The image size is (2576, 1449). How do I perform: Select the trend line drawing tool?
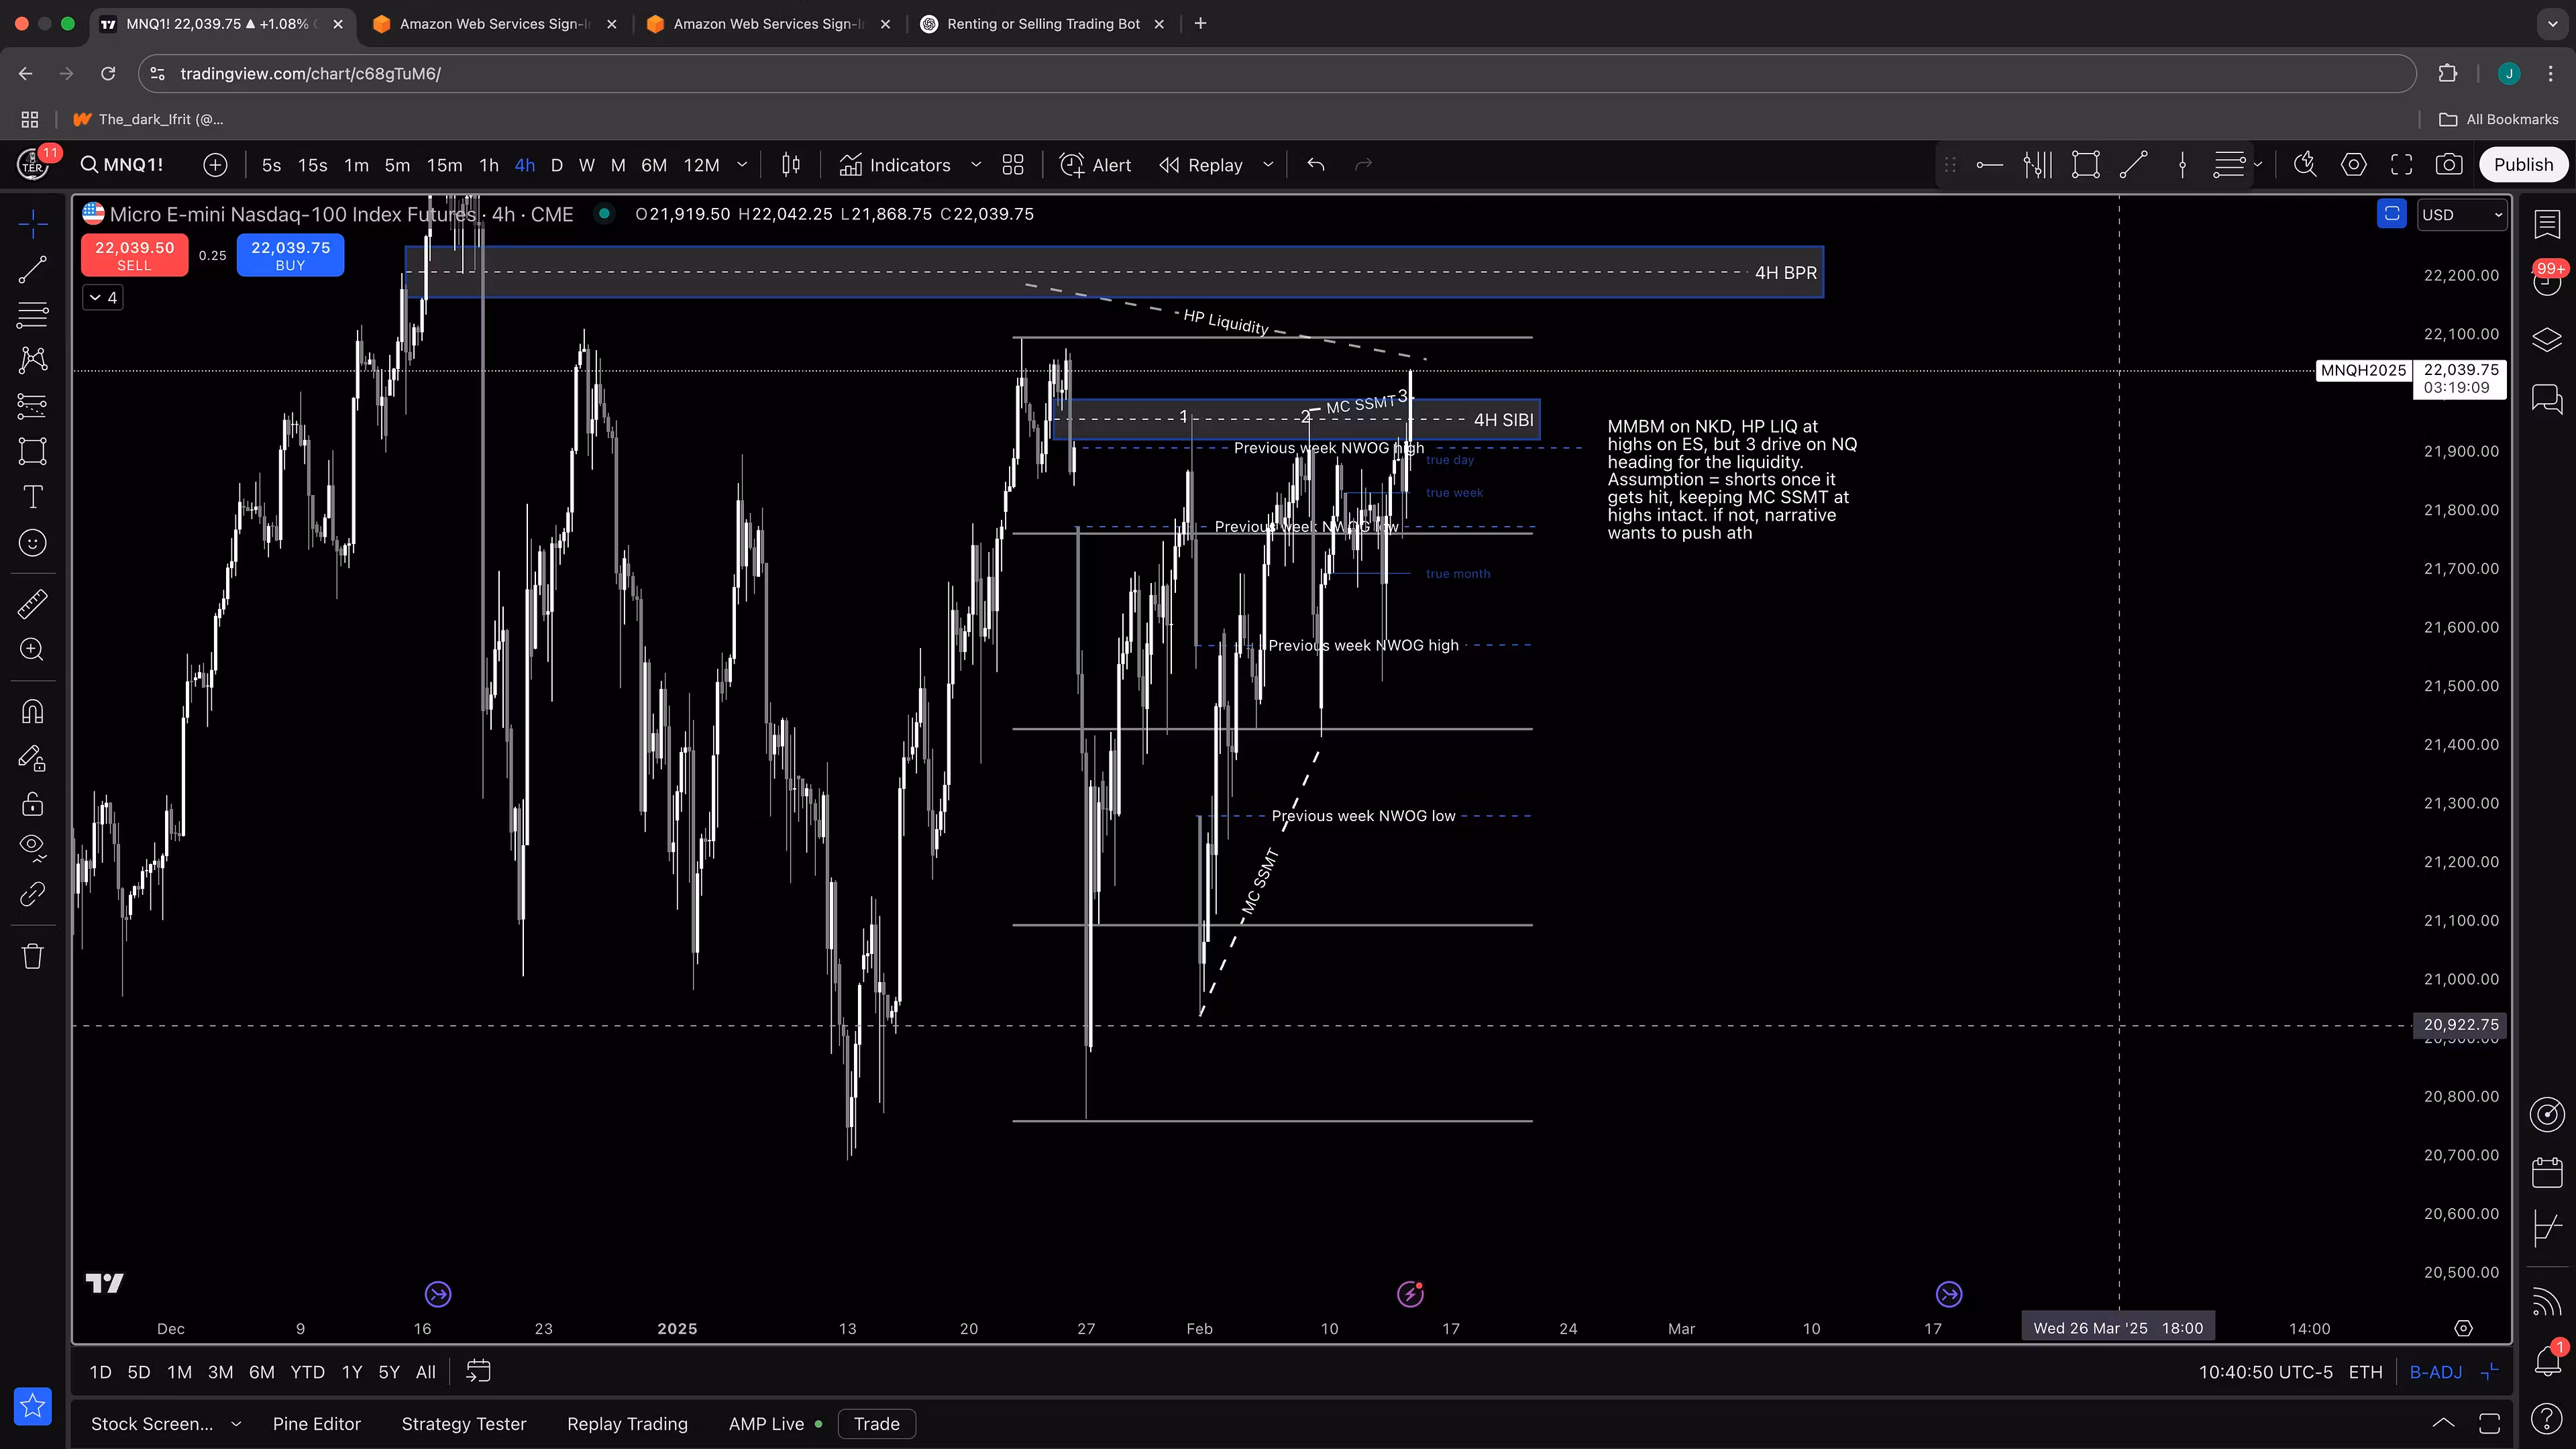point(32,269)
